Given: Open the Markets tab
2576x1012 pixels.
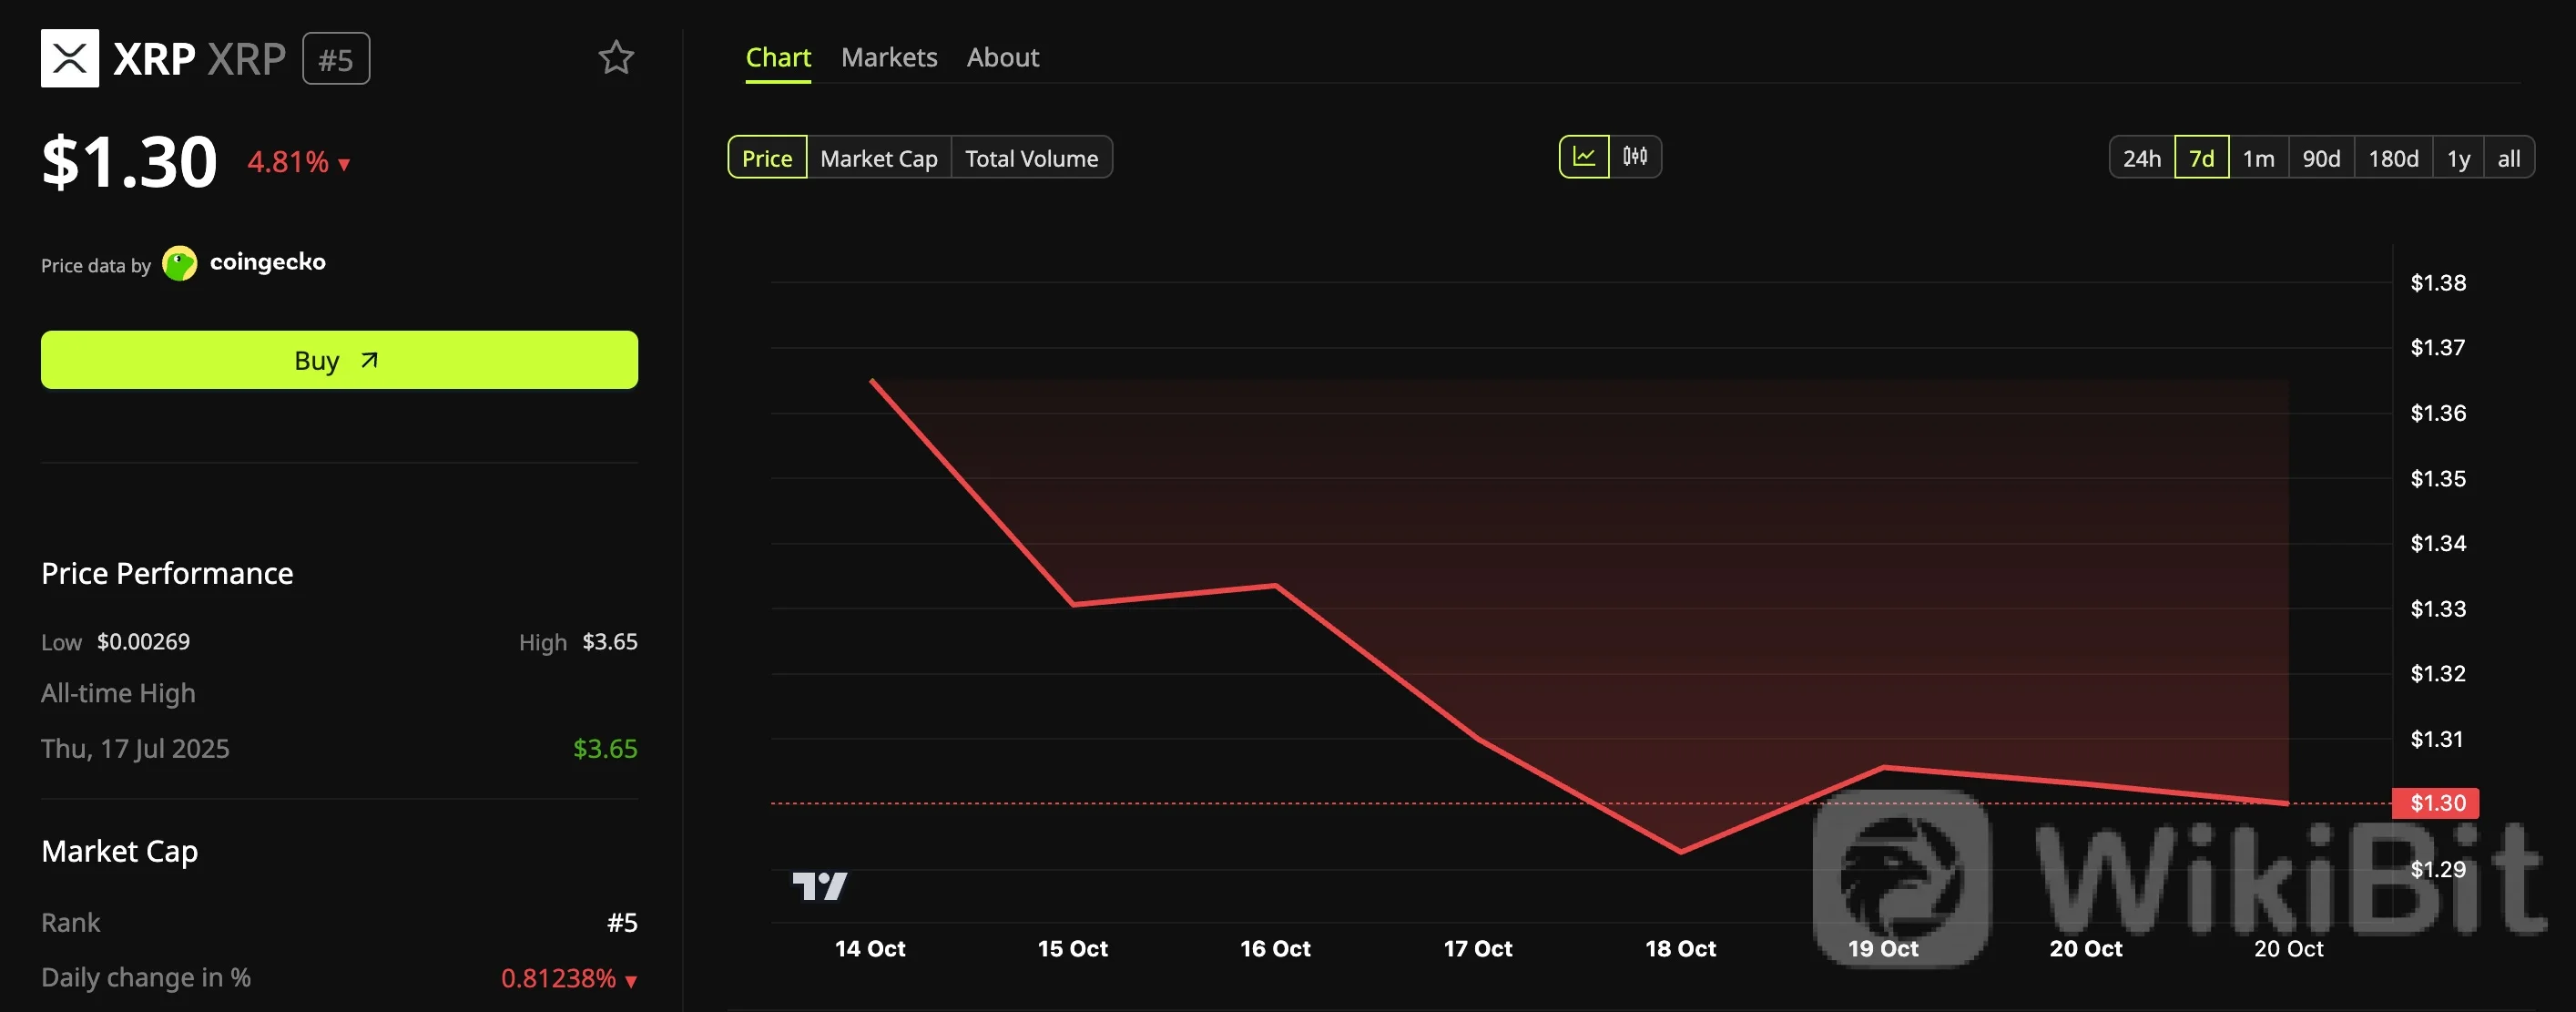Looking at the screenshot, I should 889,58.
